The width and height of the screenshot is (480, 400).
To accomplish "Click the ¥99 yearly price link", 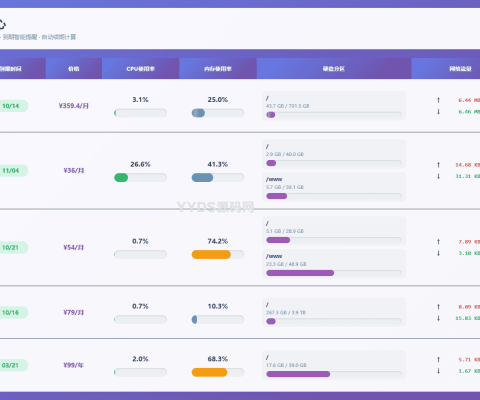I will (74, 365).
